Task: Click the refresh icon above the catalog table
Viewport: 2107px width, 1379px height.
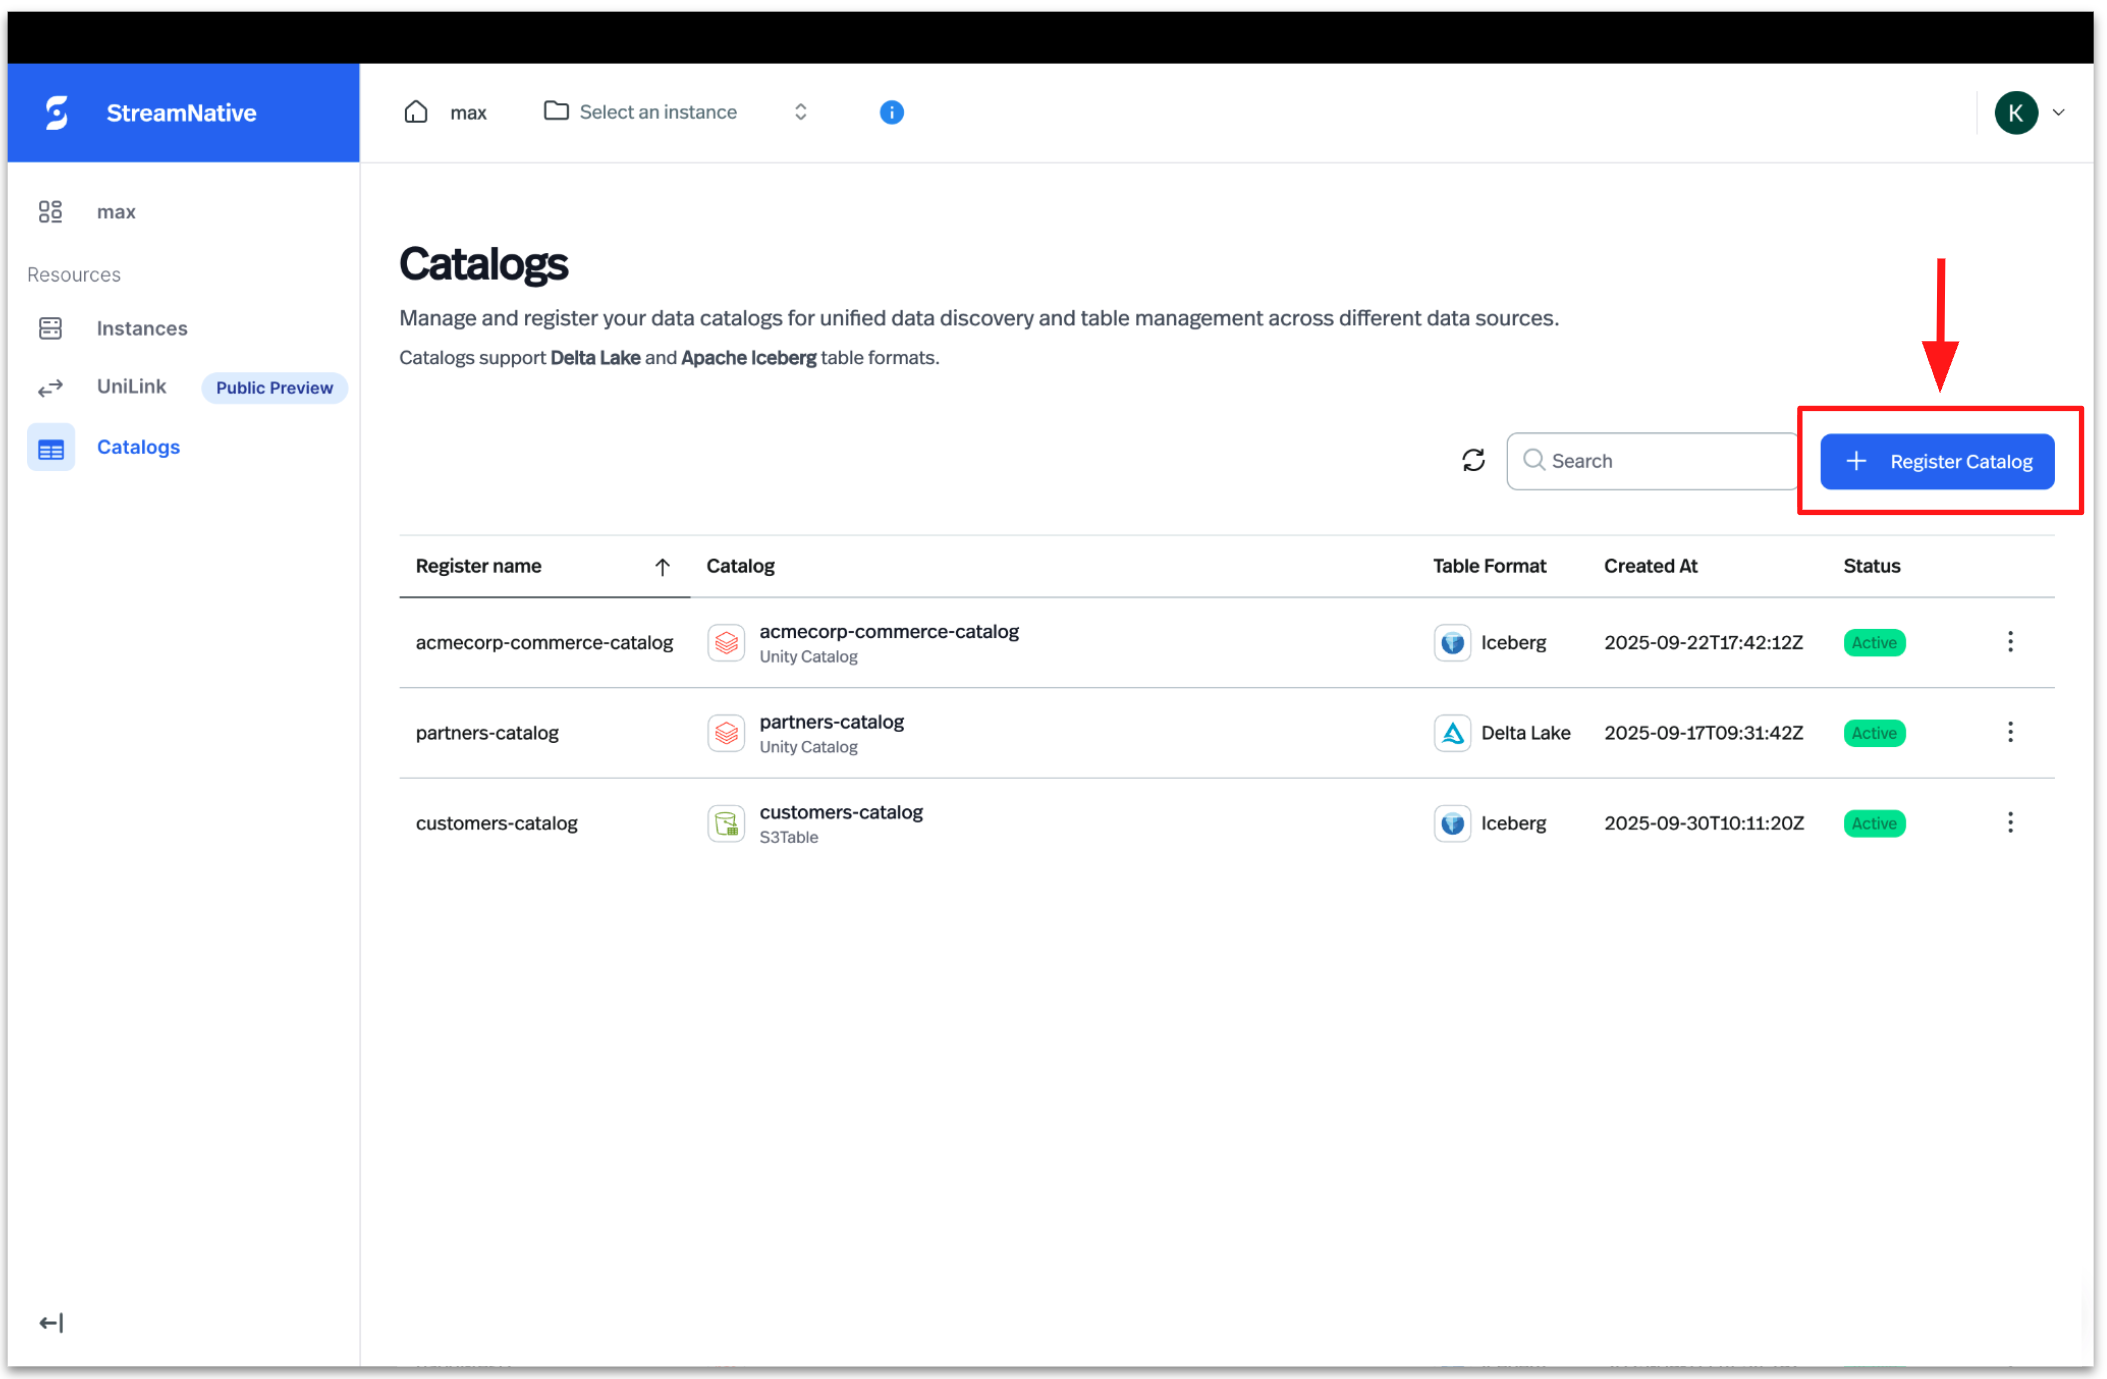Action: click(1473, 460)
